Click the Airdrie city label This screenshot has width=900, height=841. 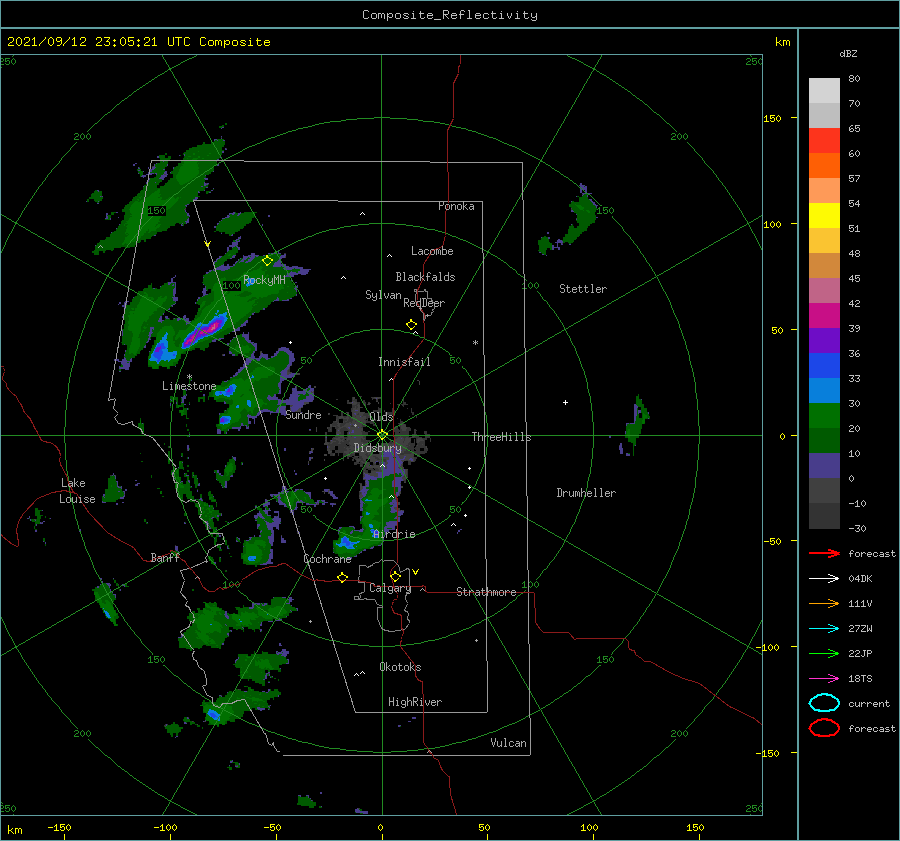tap(394, 534)
